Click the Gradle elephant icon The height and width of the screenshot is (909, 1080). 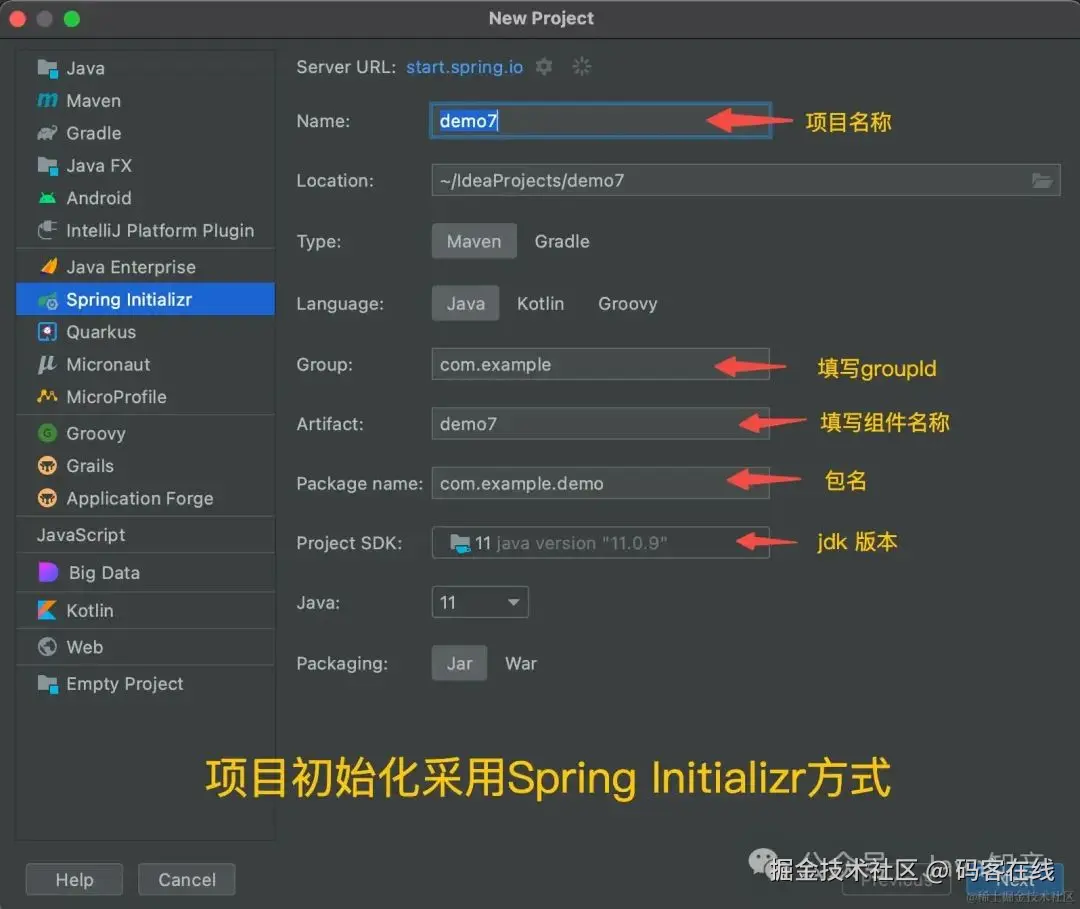pos(48,133)
